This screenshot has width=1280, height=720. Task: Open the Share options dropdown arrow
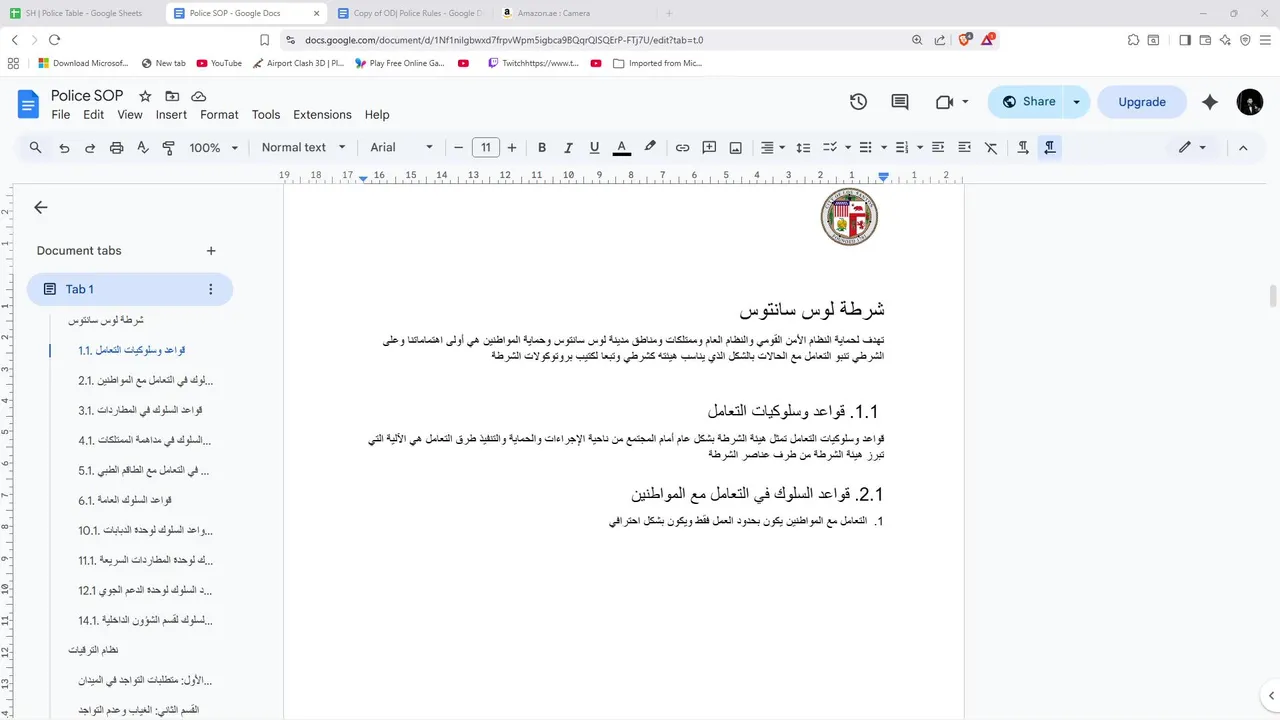point(1076,102)
